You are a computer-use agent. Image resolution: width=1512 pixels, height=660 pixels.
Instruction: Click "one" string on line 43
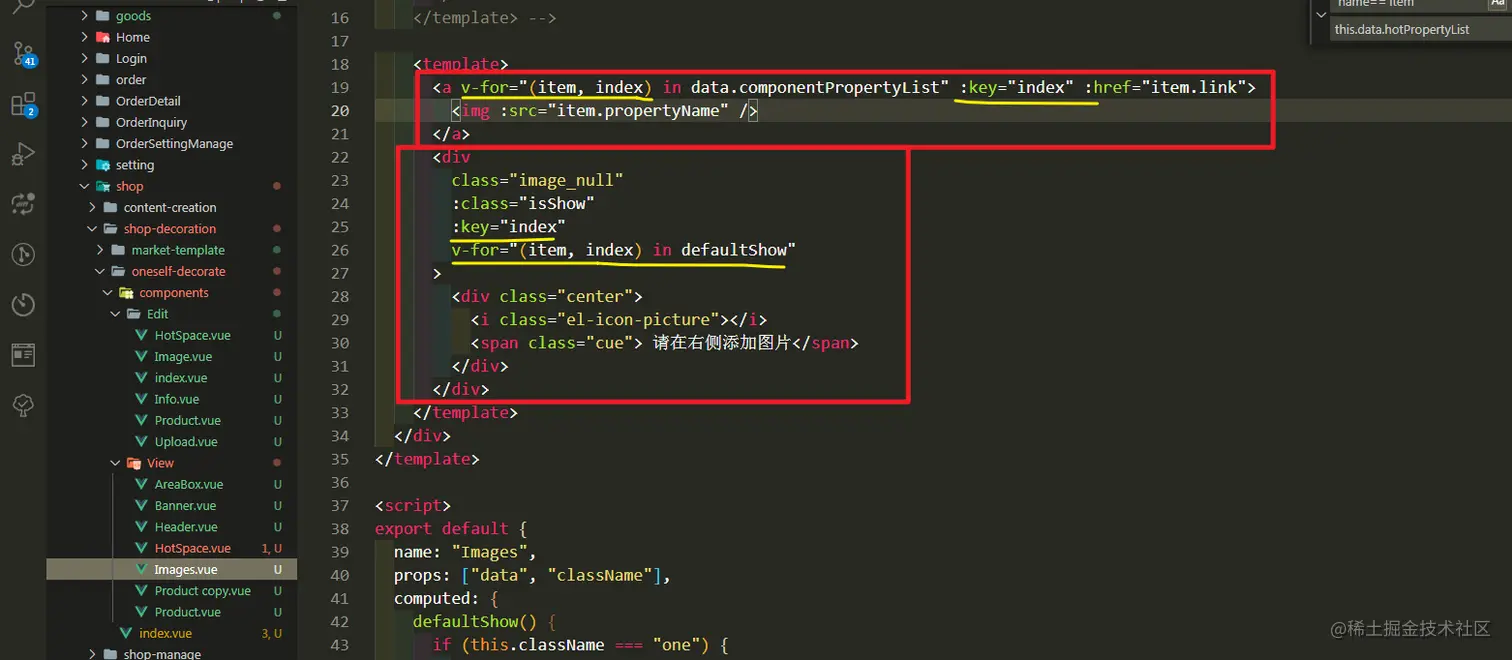(x=676, y=645)
